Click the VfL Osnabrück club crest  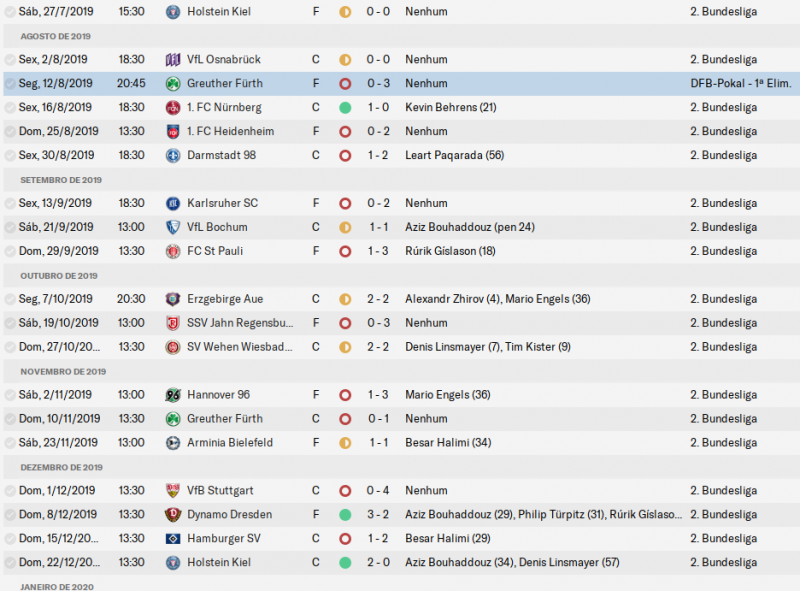click(172, 59)
